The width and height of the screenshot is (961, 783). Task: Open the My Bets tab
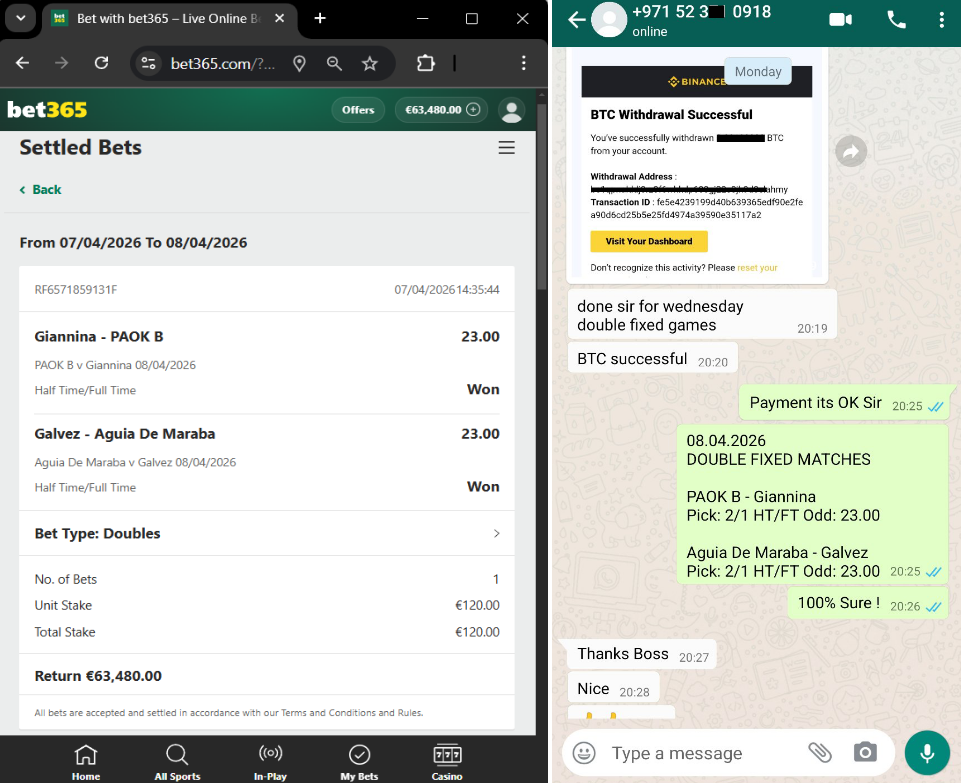[x=359, y=761]
